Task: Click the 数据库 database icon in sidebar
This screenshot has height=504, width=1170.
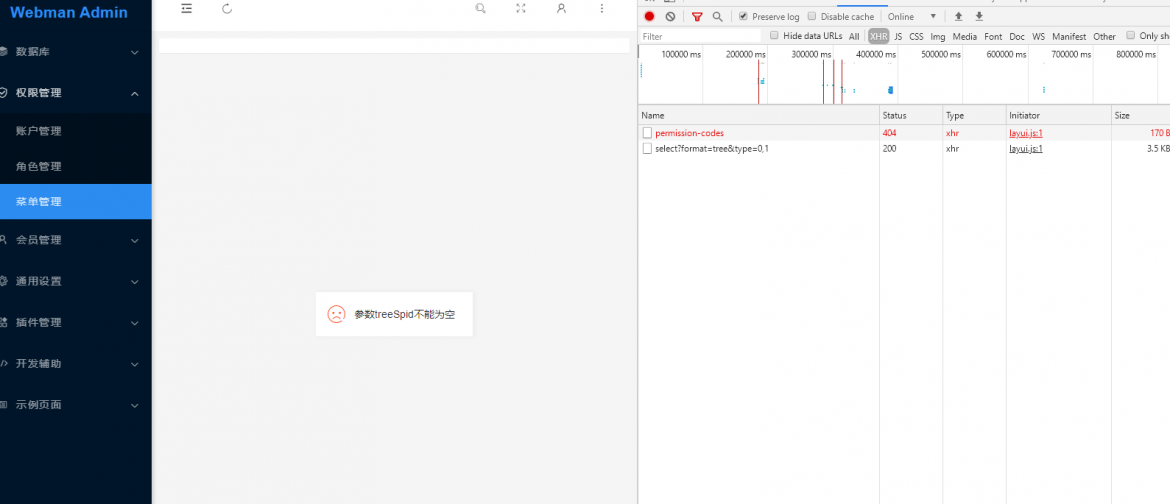Action: (x=3, y=52)
